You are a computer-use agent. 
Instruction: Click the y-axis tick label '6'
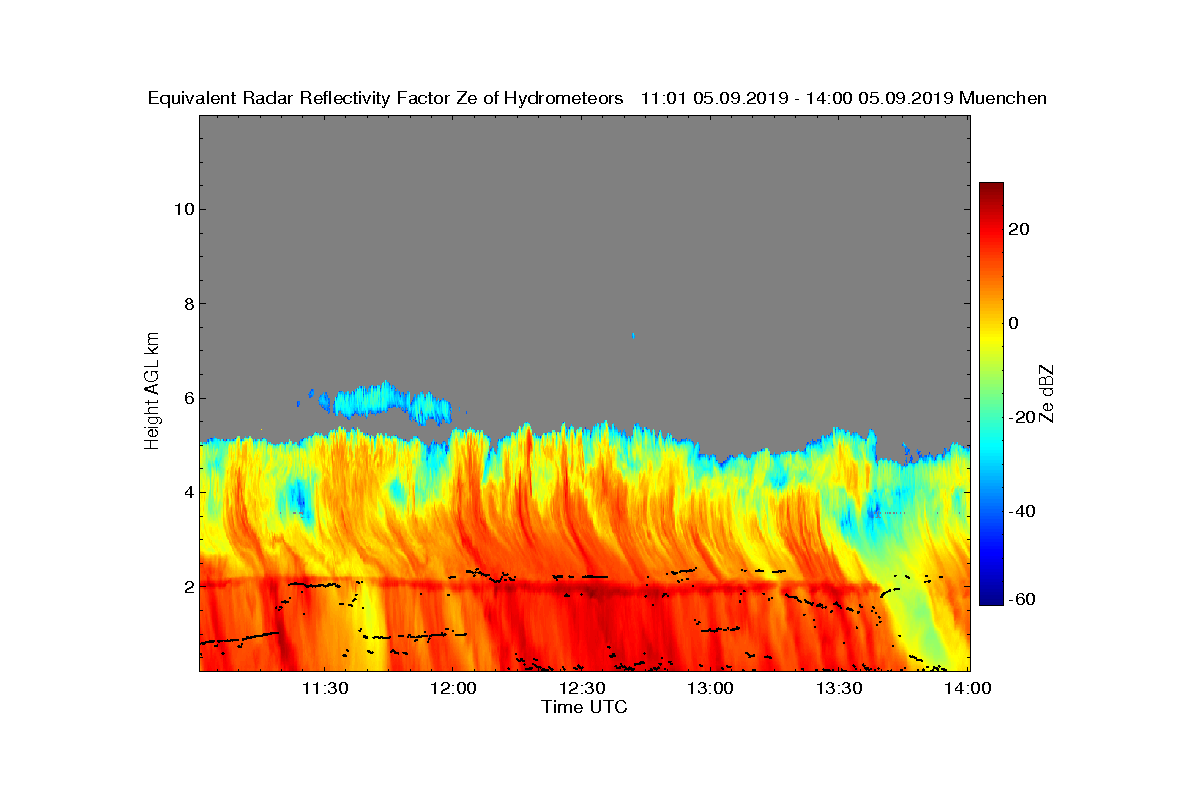[x=187, y=398]
